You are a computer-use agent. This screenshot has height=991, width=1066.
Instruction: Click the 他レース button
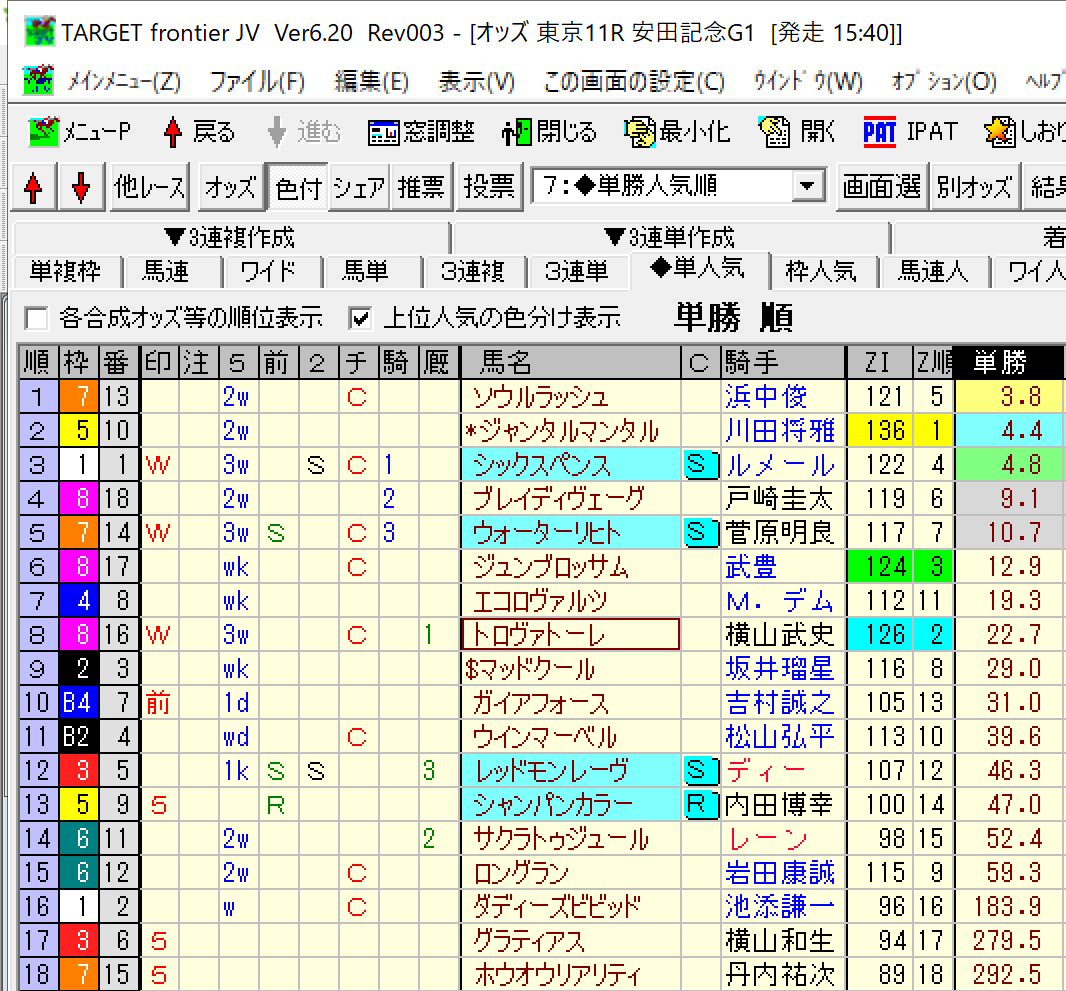point(150,187)
